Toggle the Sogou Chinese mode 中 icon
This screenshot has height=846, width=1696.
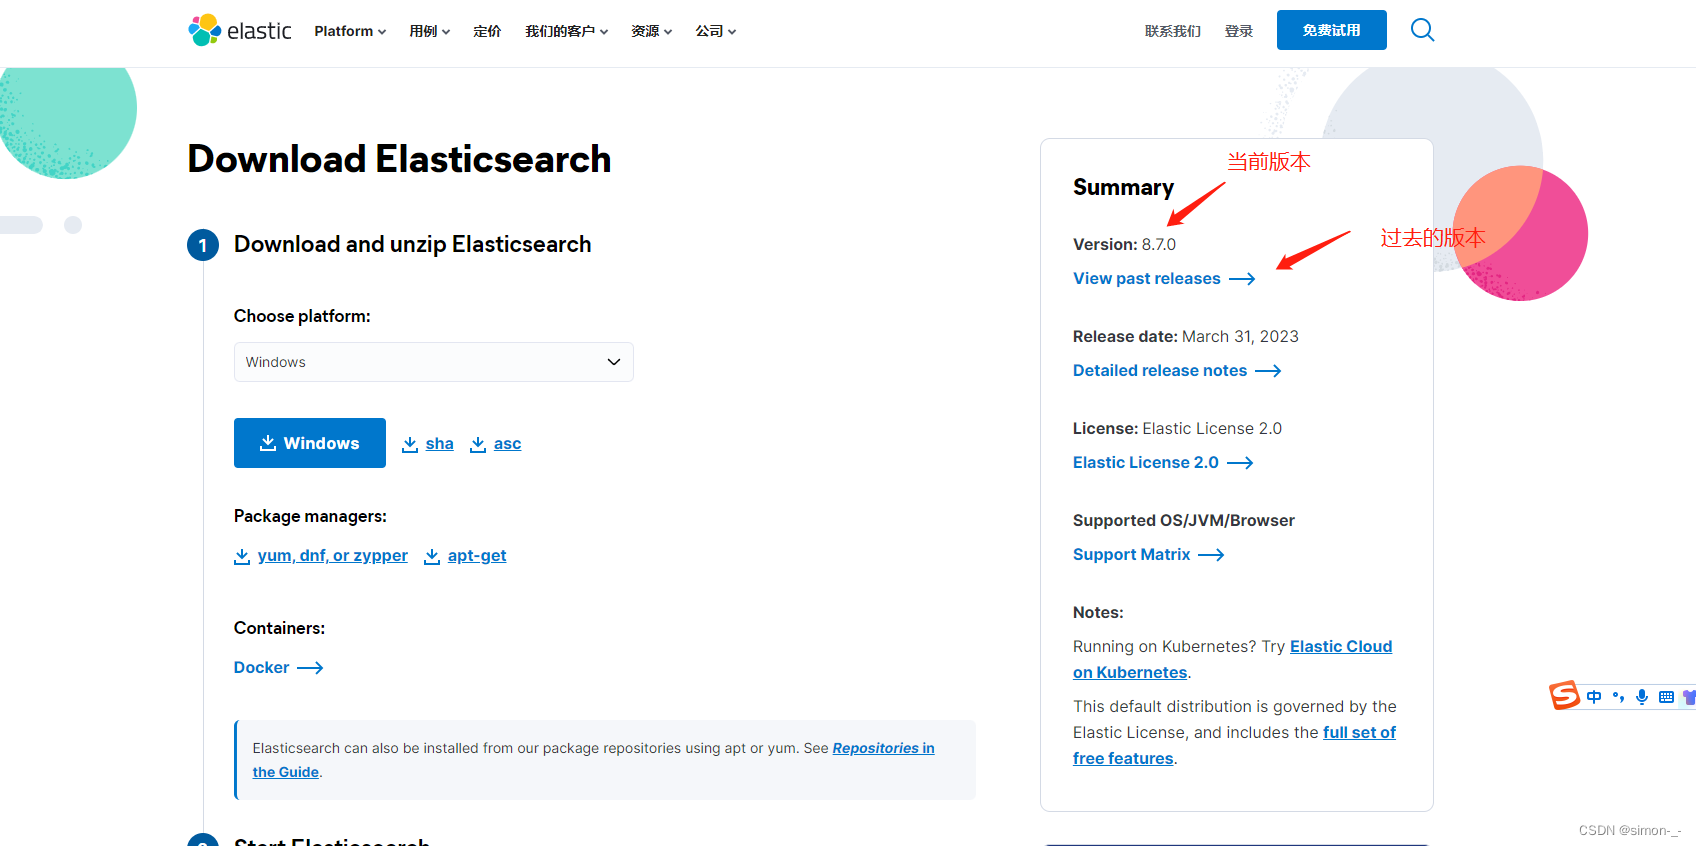coord(1594,697)
